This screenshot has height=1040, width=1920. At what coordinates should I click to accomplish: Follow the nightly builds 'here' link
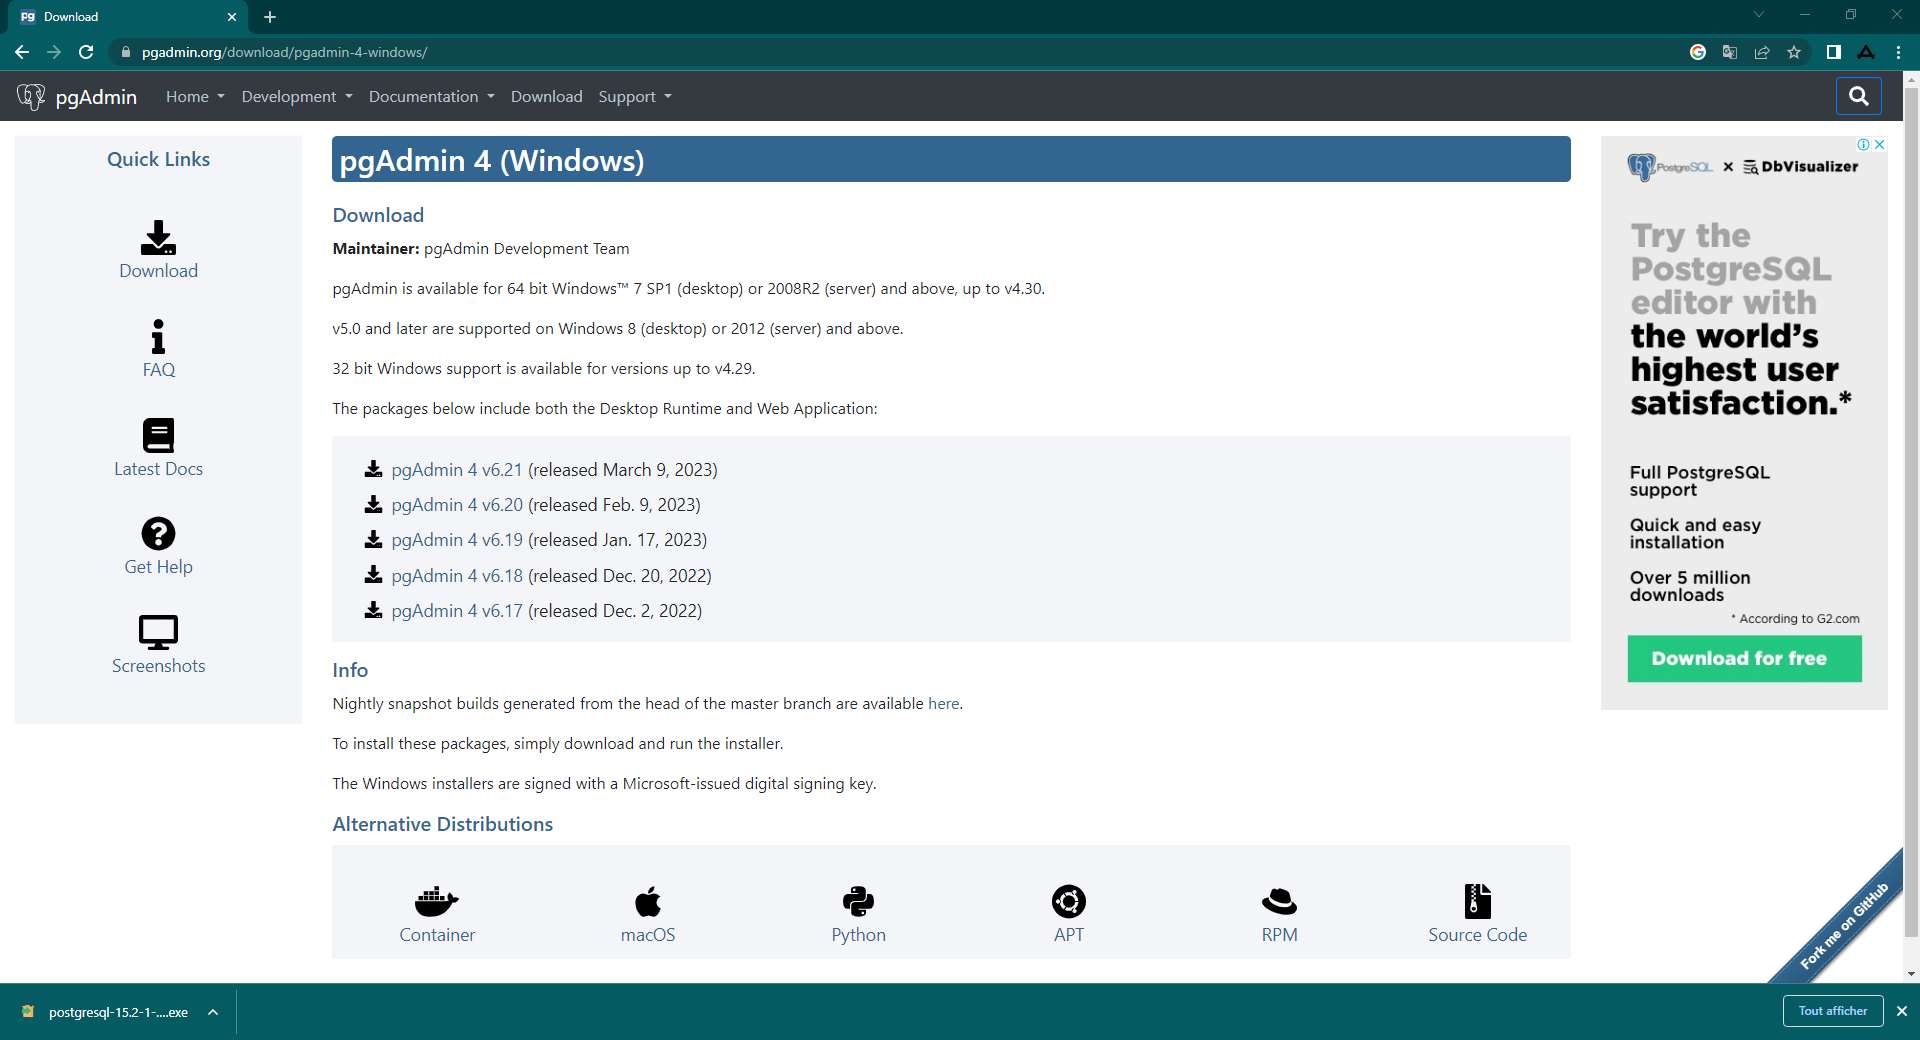pyautogui.click(x=943, y=703)
